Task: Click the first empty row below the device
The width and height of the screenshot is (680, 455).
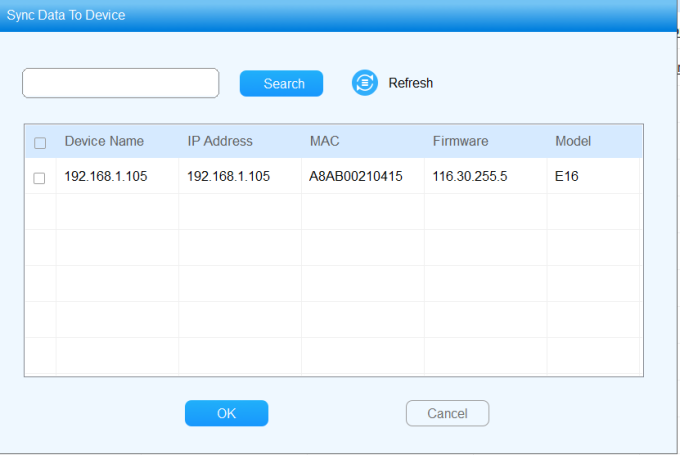Action: click(x=333, y=212)
